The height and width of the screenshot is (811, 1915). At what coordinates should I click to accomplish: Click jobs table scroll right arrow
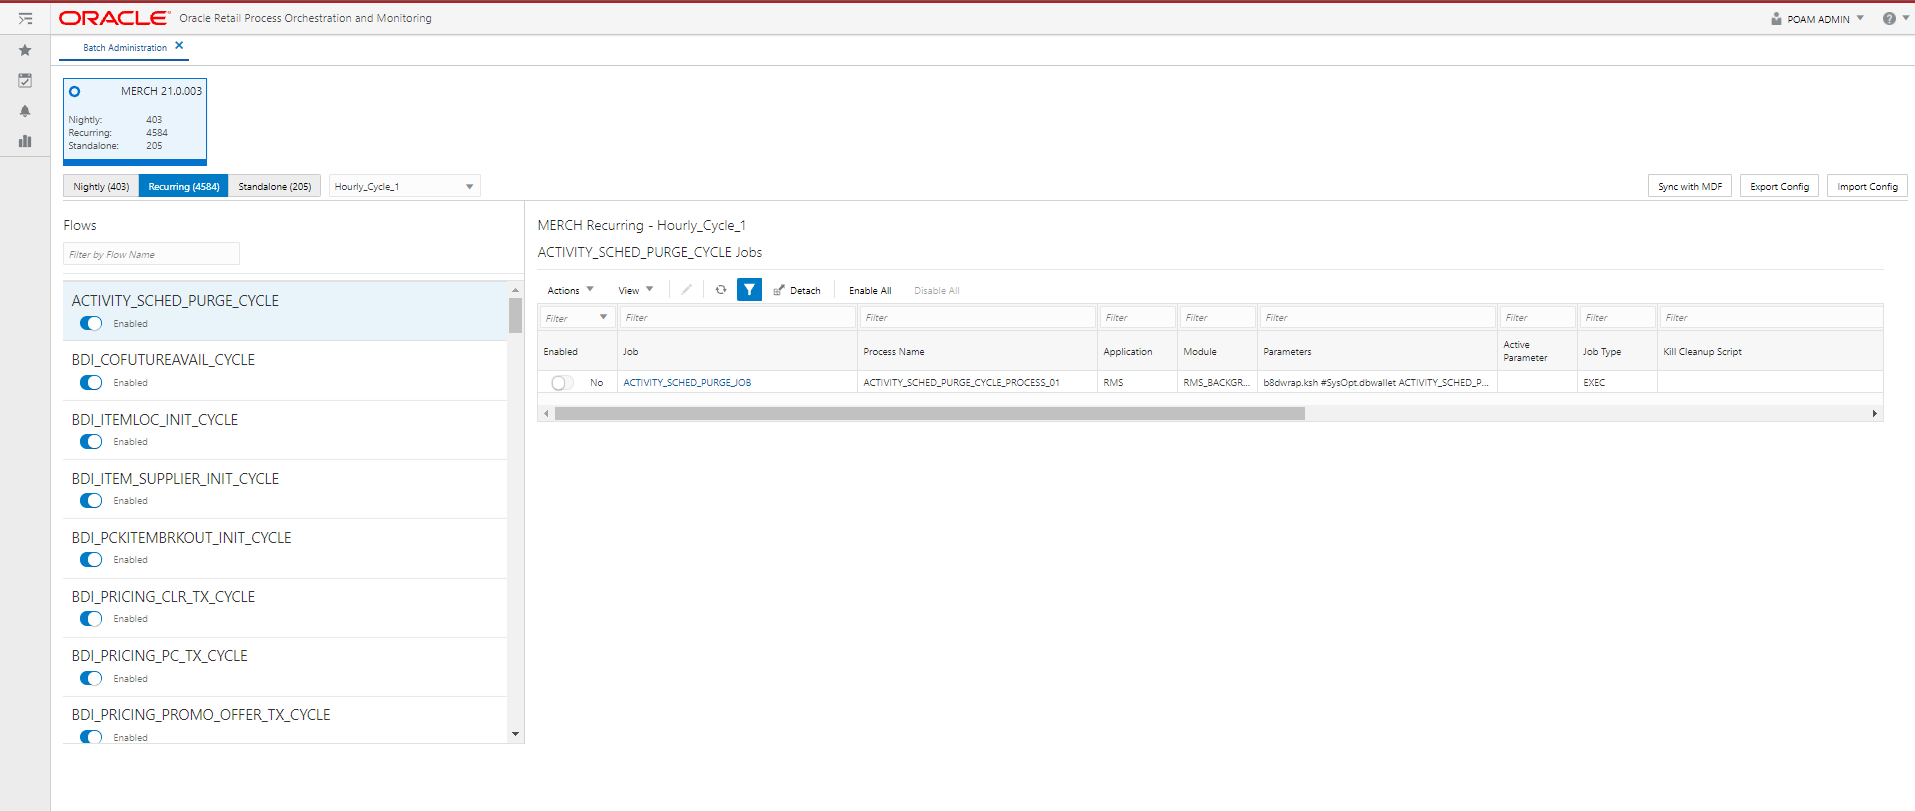coord(1874,413)
